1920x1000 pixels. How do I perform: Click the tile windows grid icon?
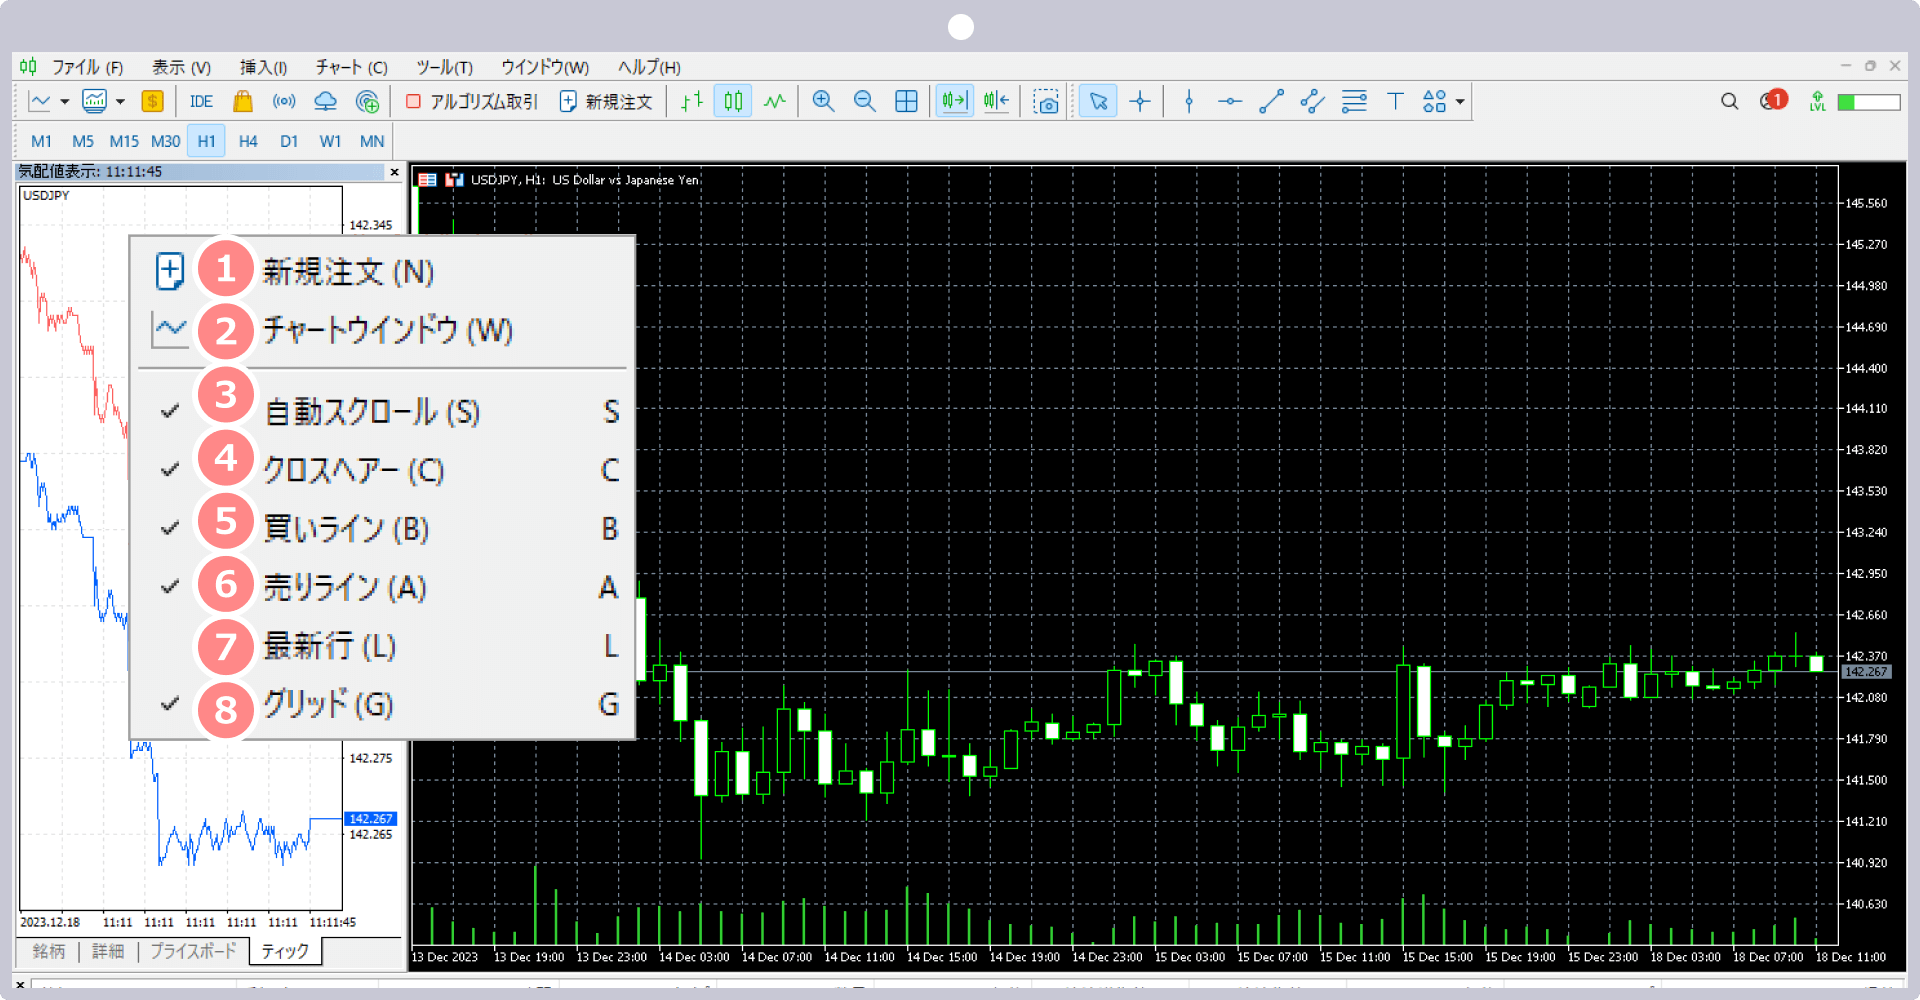coord(906,101)
